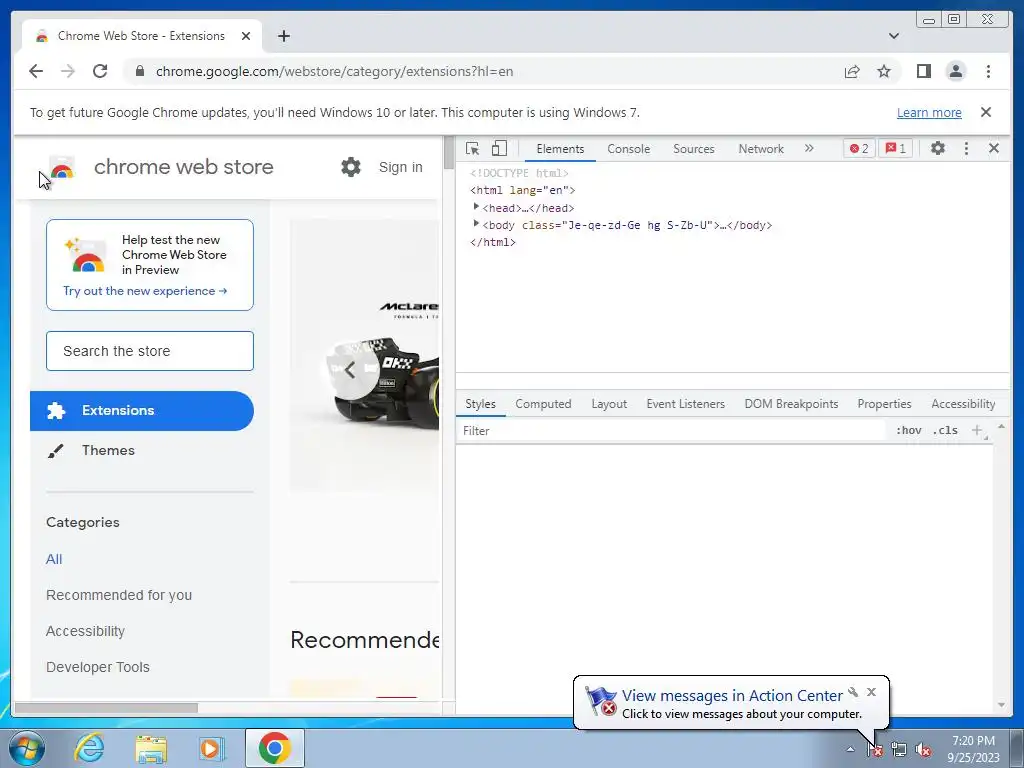Open the Windows Start menu
Viewport: 1024px width, 768px height.
pyautogui.click(x=27, y=748)
